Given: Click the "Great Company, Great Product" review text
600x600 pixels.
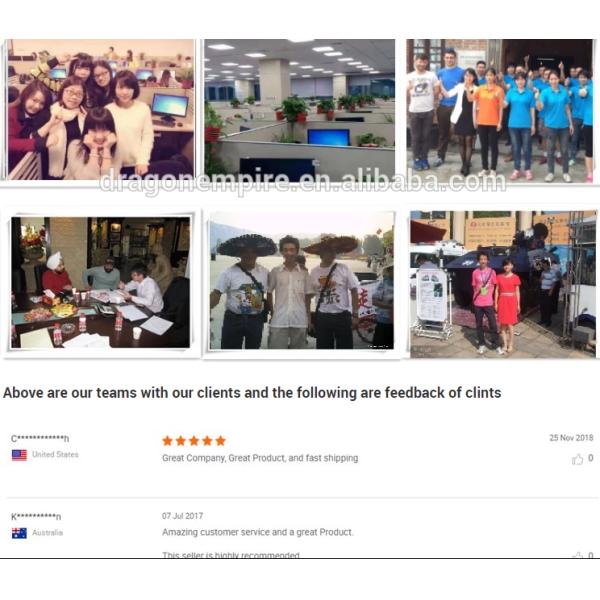Looking at the screenshot, I should [260, 458].
